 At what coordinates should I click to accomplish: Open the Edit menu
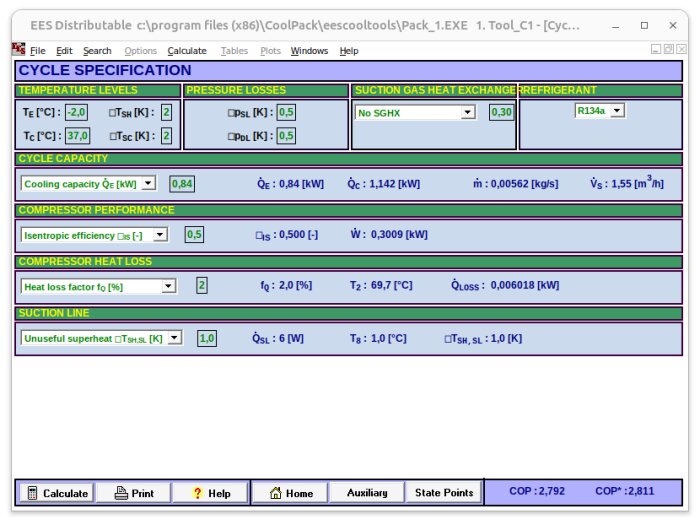tap(64, 51)
